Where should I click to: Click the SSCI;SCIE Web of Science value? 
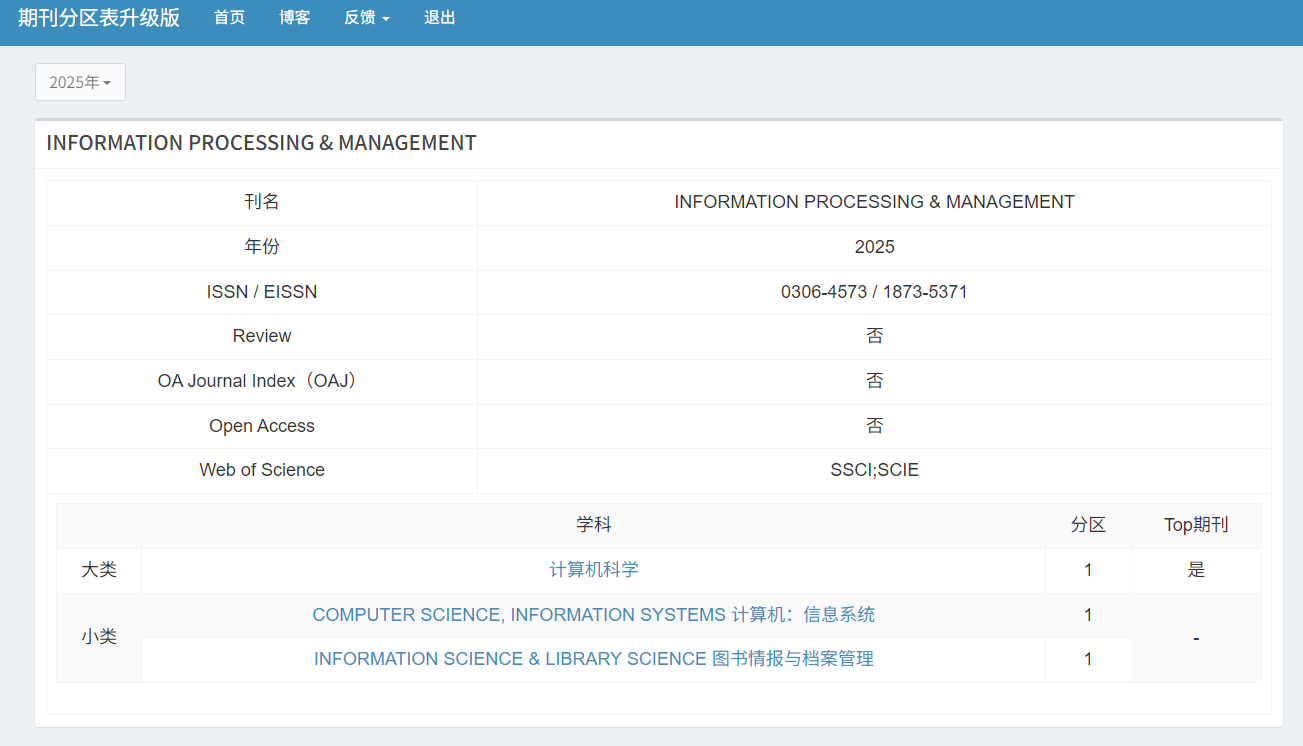(x=874, y=470)
